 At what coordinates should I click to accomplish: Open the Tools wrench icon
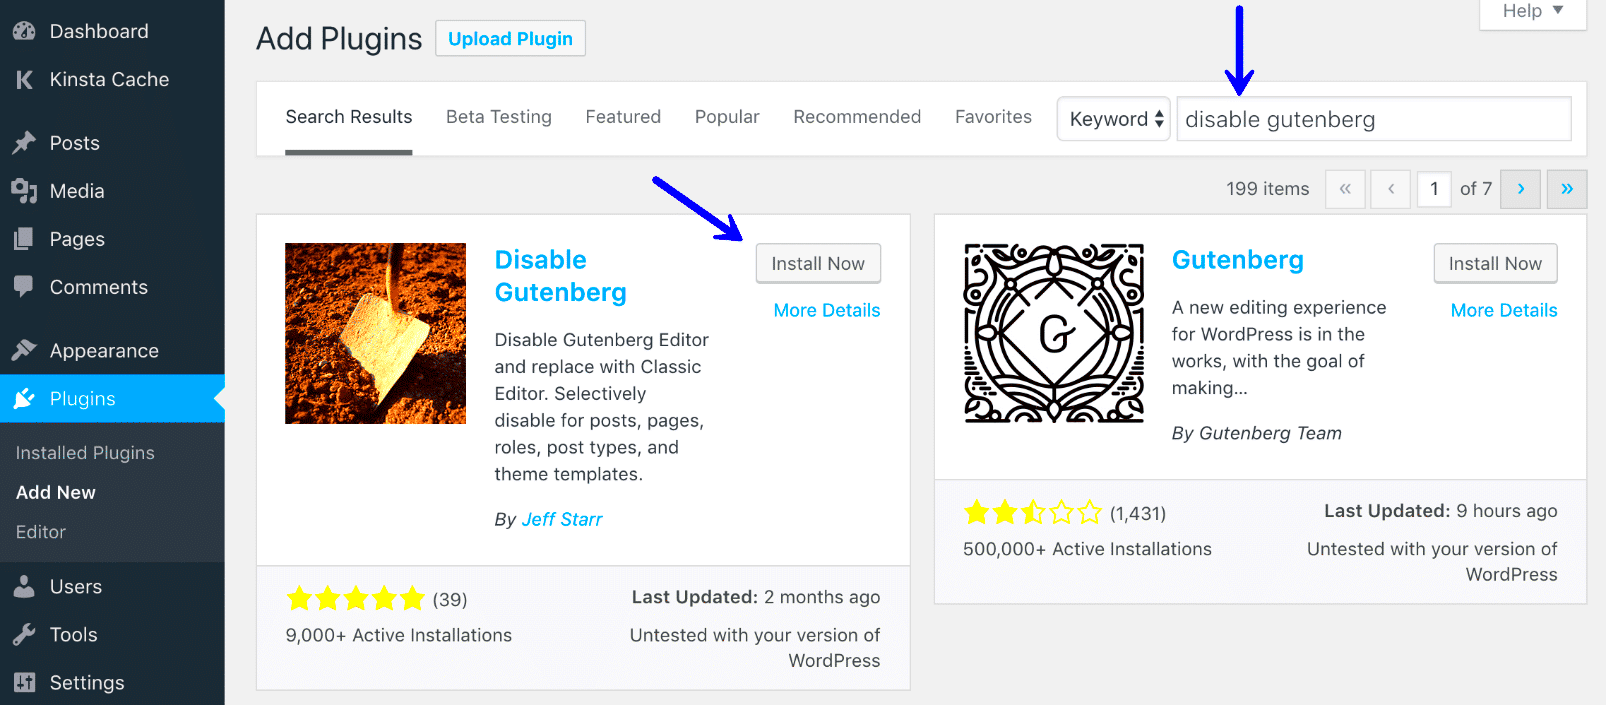pos(24,635)
